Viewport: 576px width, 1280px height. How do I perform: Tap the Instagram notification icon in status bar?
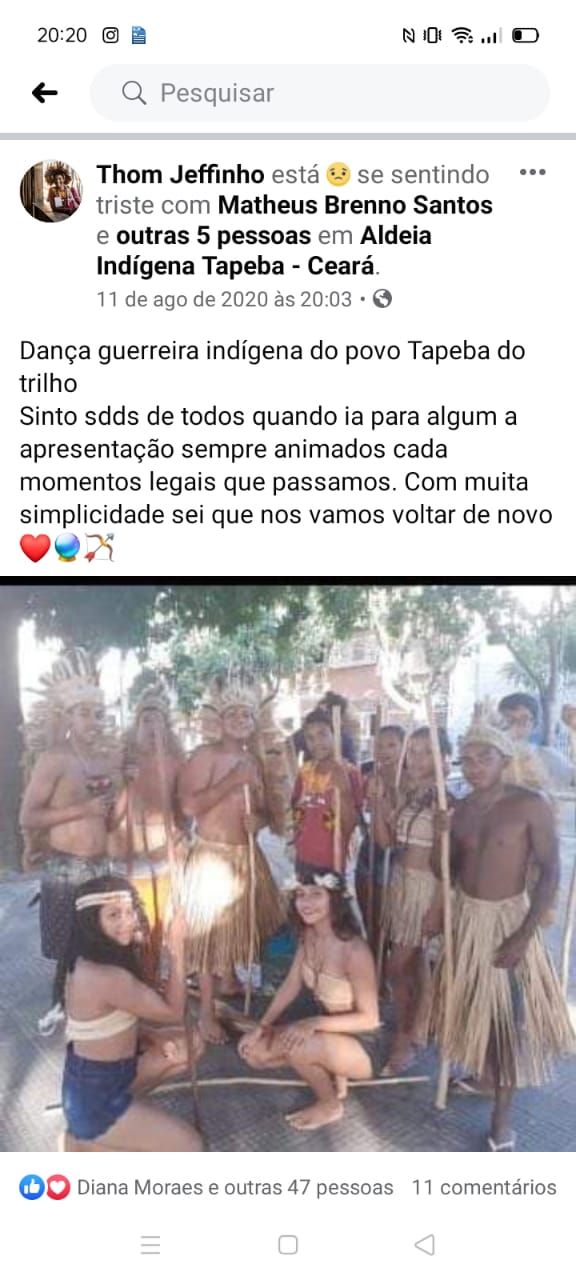pos(111,35)
